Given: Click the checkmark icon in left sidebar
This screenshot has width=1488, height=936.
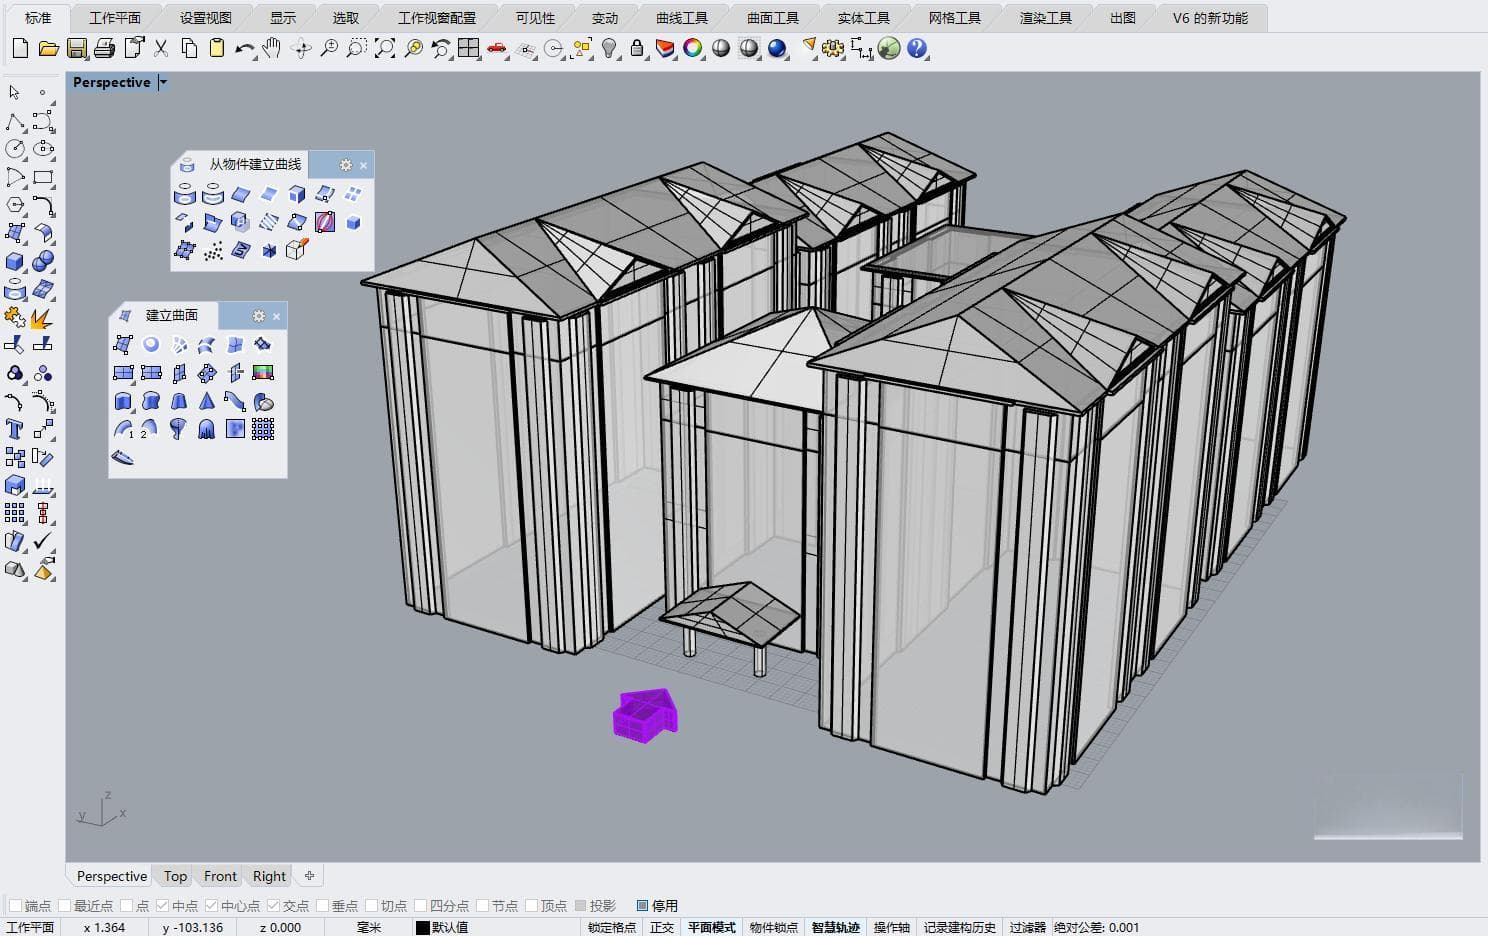Looking at the screenshot, I should [43, 541].
